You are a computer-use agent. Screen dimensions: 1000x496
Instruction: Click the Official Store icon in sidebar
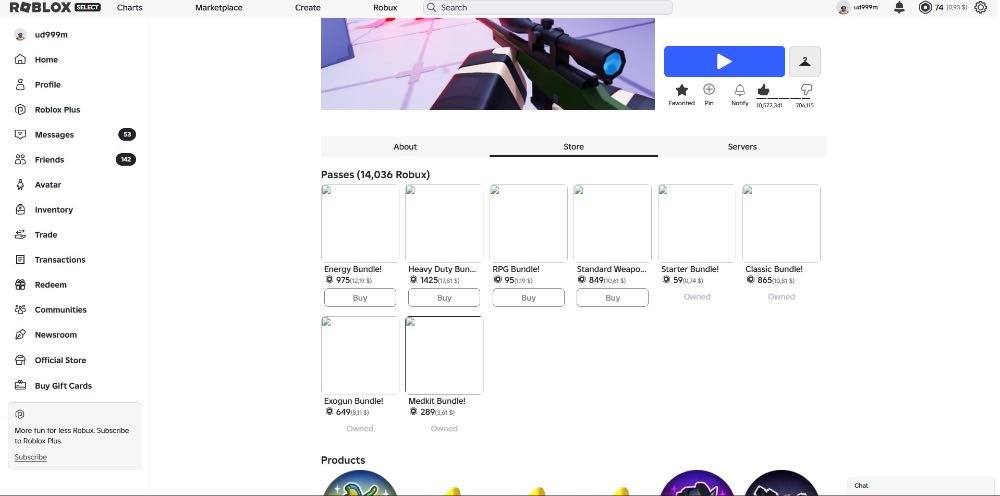(x=20, y=360)
